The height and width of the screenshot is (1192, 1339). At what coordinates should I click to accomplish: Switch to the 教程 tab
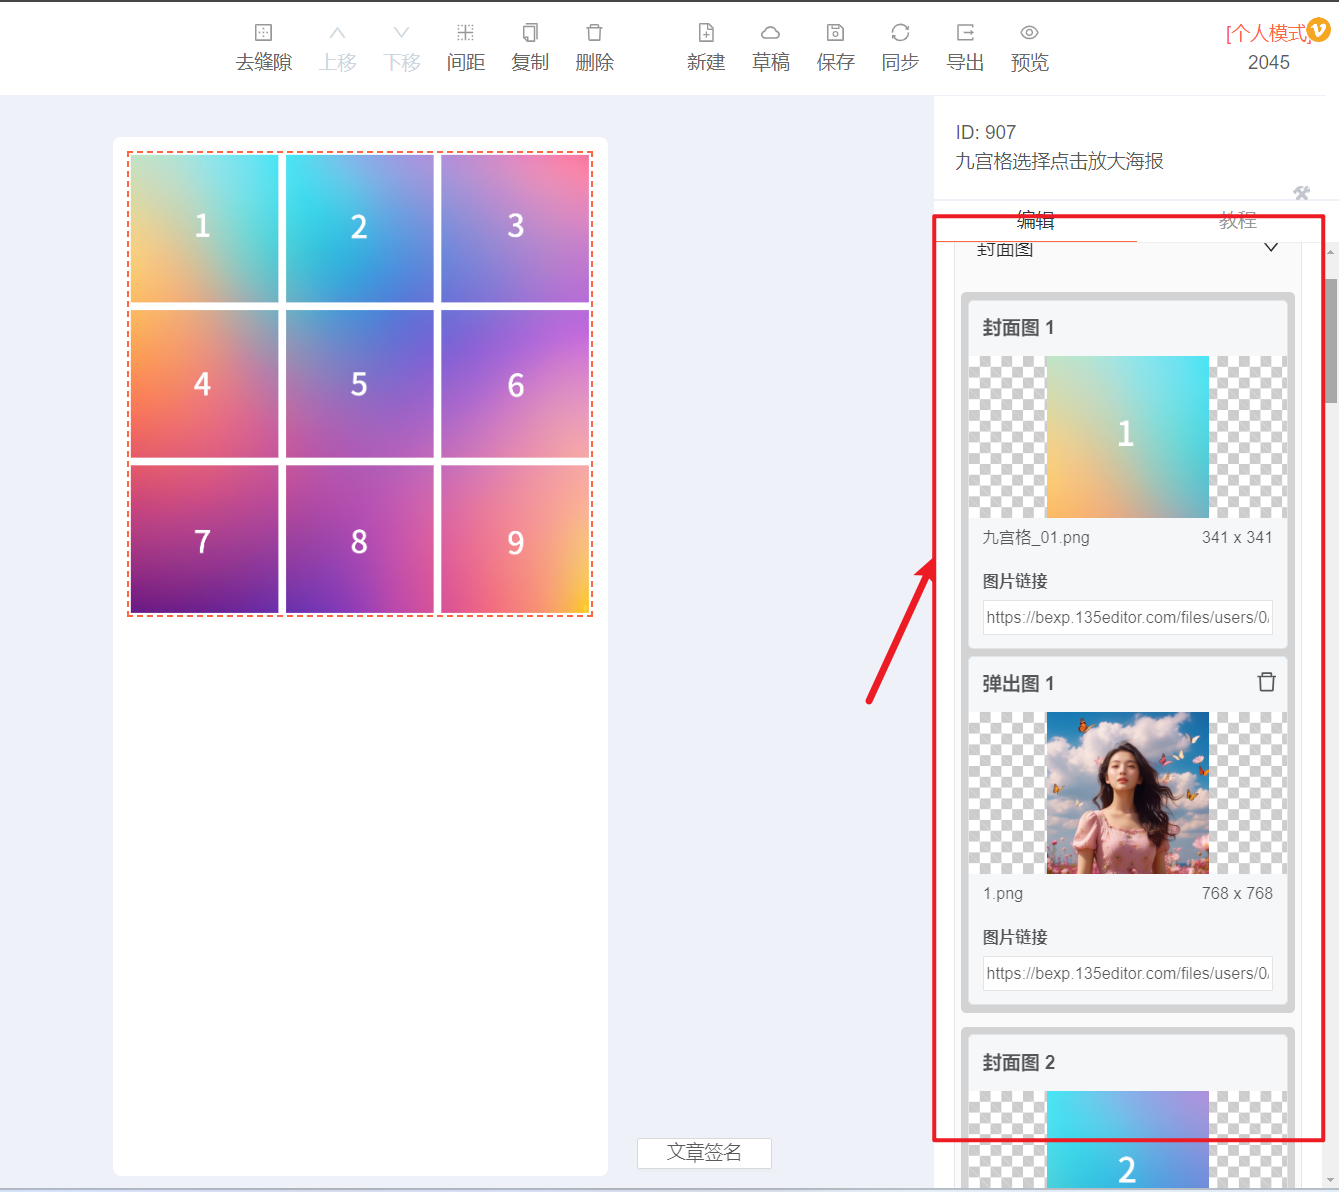(1238, 220)
